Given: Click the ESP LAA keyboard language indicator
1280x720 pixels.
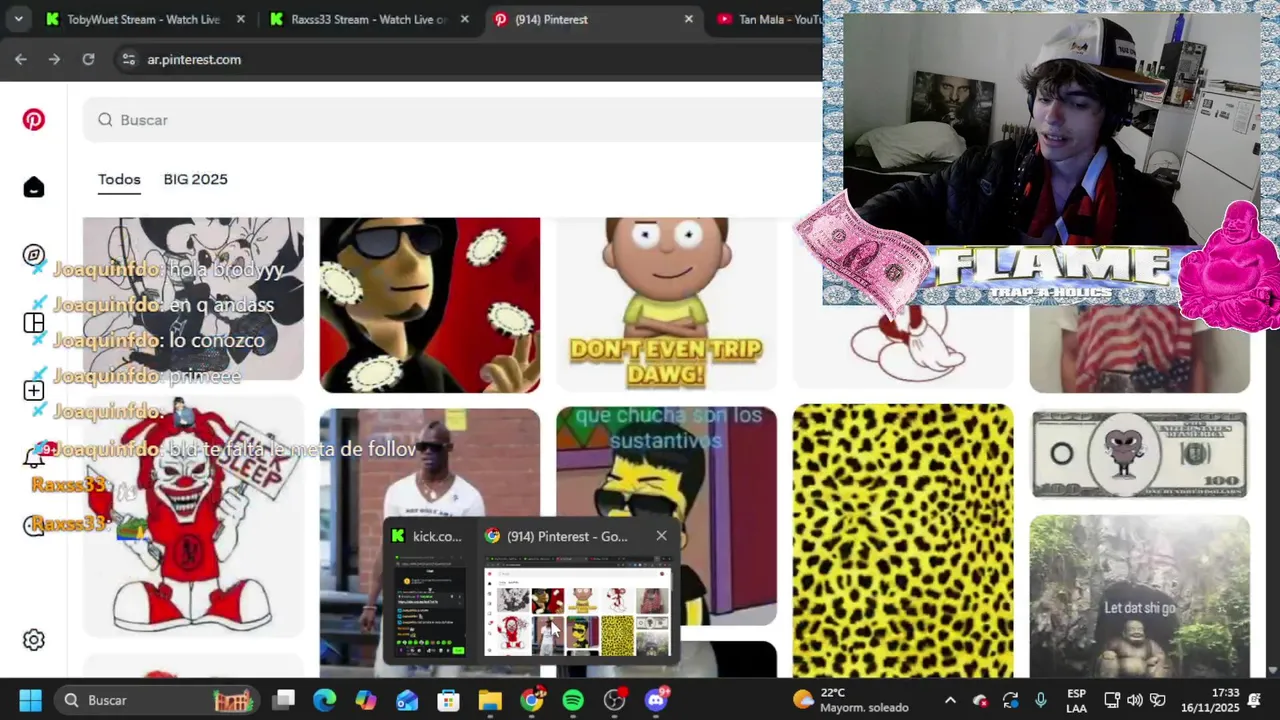Looking at the screenshot, I should click(1076, 700).
